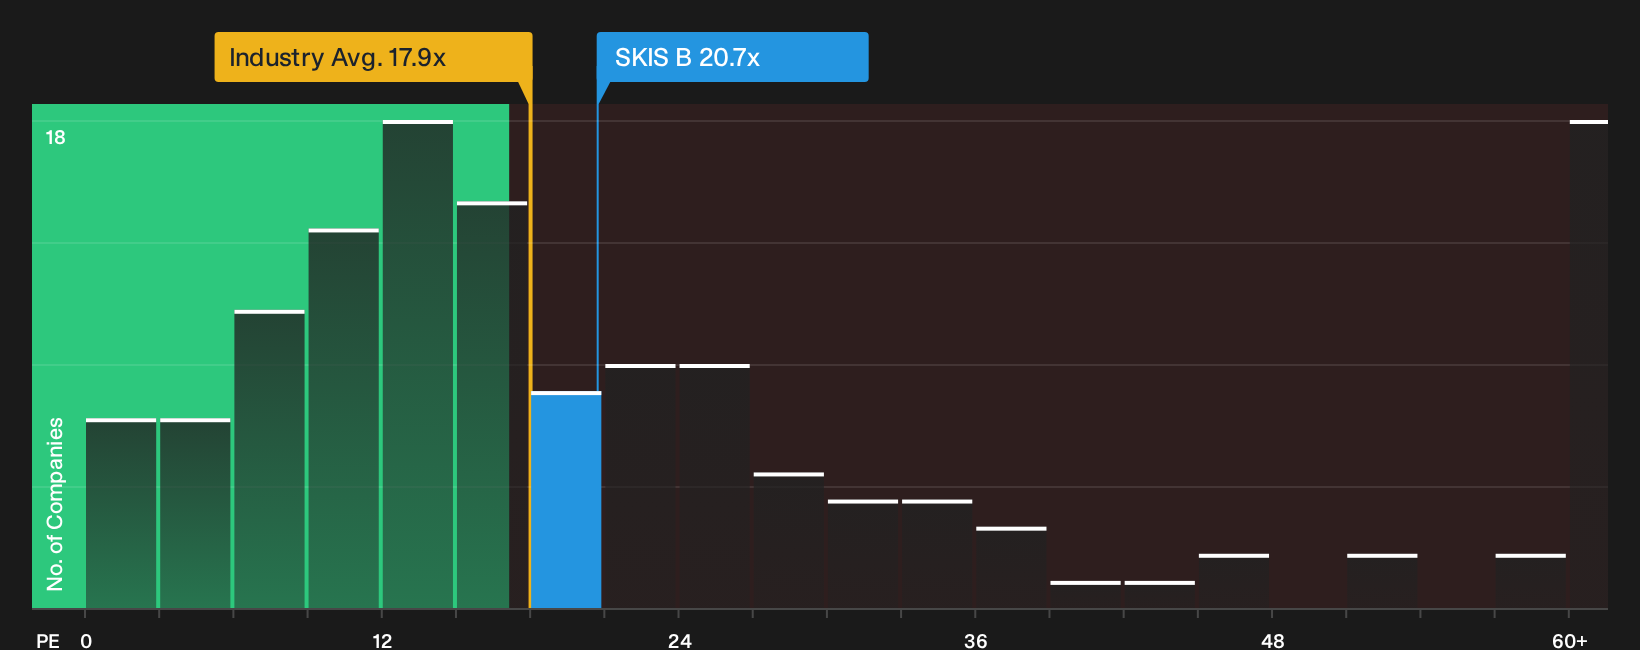Click the '60+' x-axis tick label
1640x650 pixels.
pyautogui.click(x=1570, y=640)
